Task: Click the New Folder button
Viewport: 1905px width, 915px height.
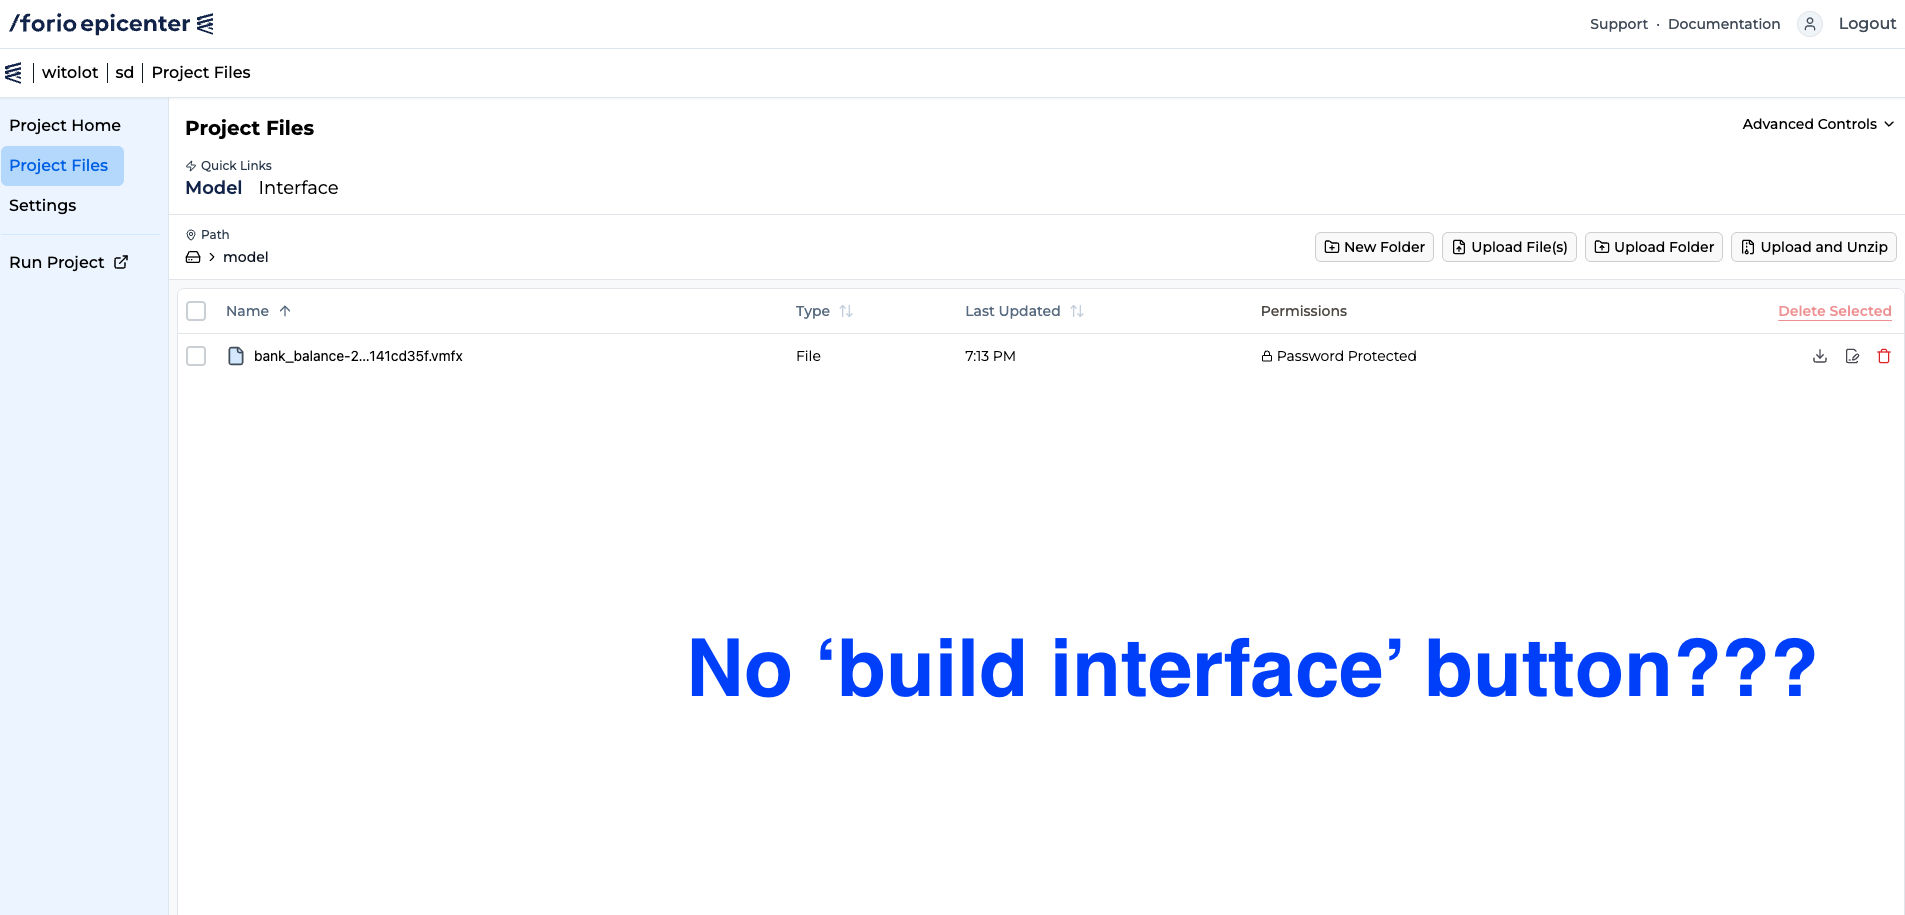Action: pos(1374,247)
